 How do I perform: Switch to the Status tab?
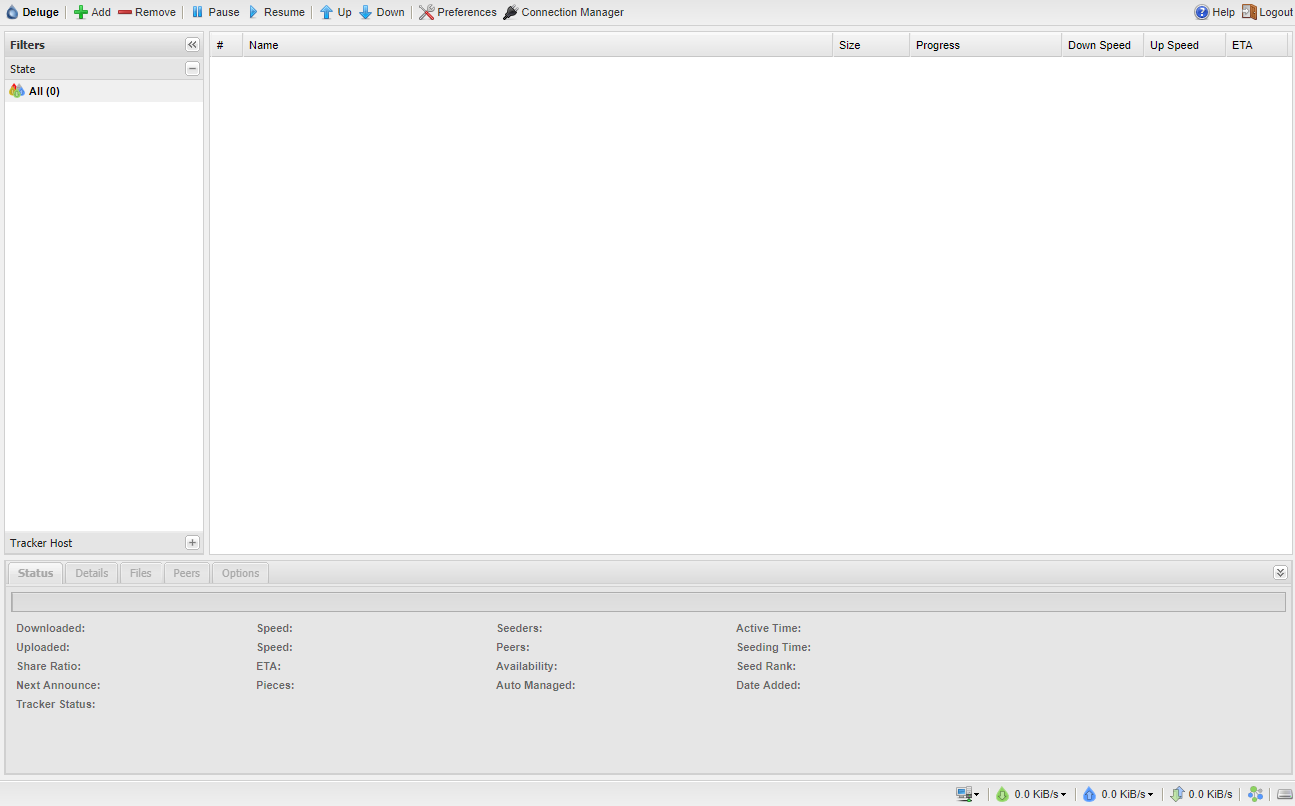(35, 573)
